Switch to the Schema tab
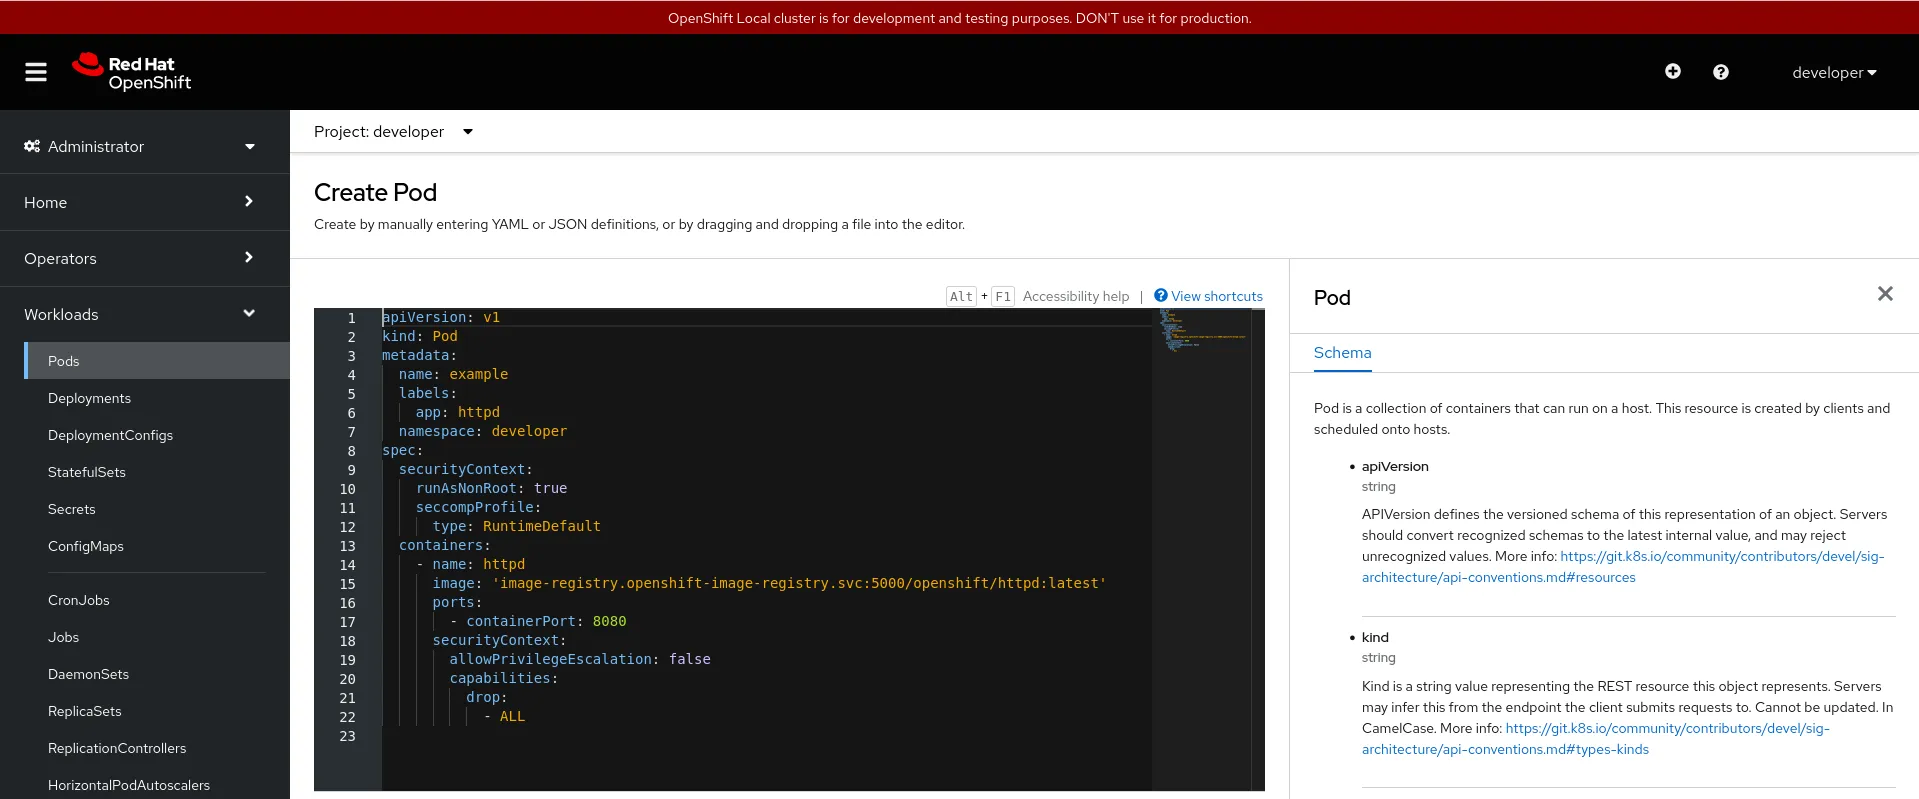 tap(1342, 353)
